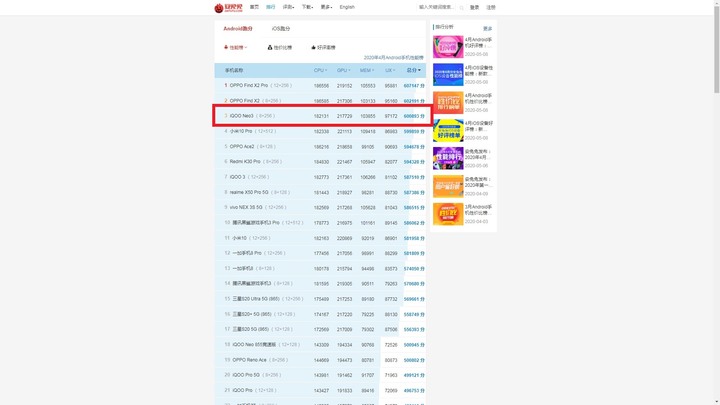The width and height of the screenshot is (720, 405).
Task: Select the 性价比榜 value ranking tab
Action: [x=280, y=47]
